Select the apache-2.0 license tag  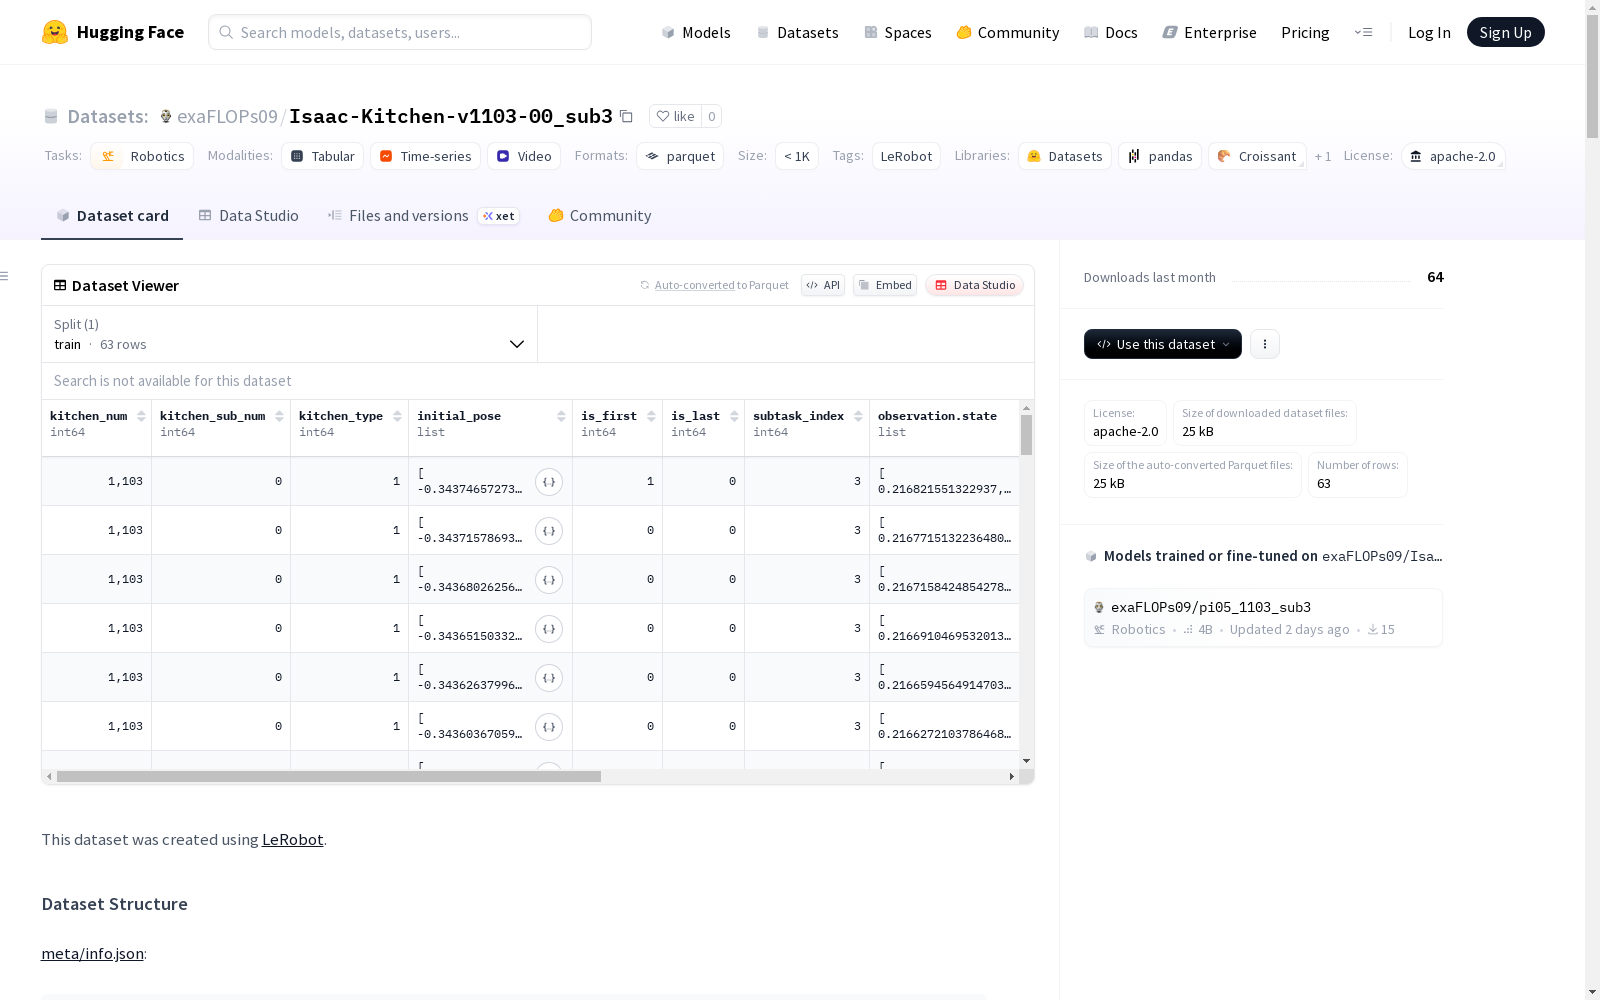pyautogui.click(x=1453, y=156)
